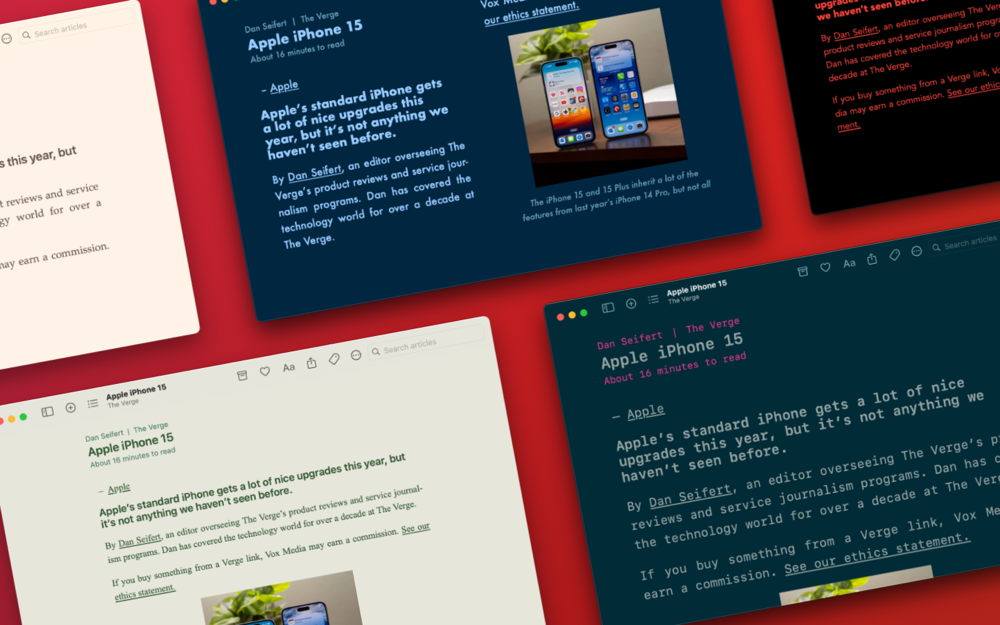The height and width of the screenshot is (625, 1000).
Task: Click toolbar title 'Apple iPhone 15' in teal window
Action: point(696,288)
